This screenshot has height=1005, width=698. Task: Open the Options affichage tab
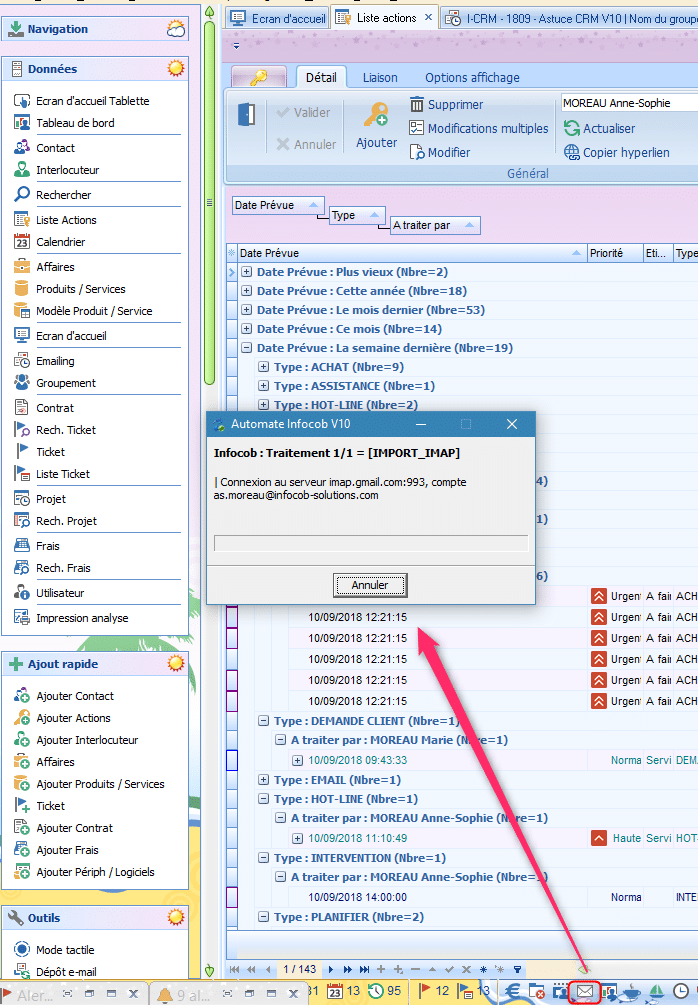click(472, 78)
